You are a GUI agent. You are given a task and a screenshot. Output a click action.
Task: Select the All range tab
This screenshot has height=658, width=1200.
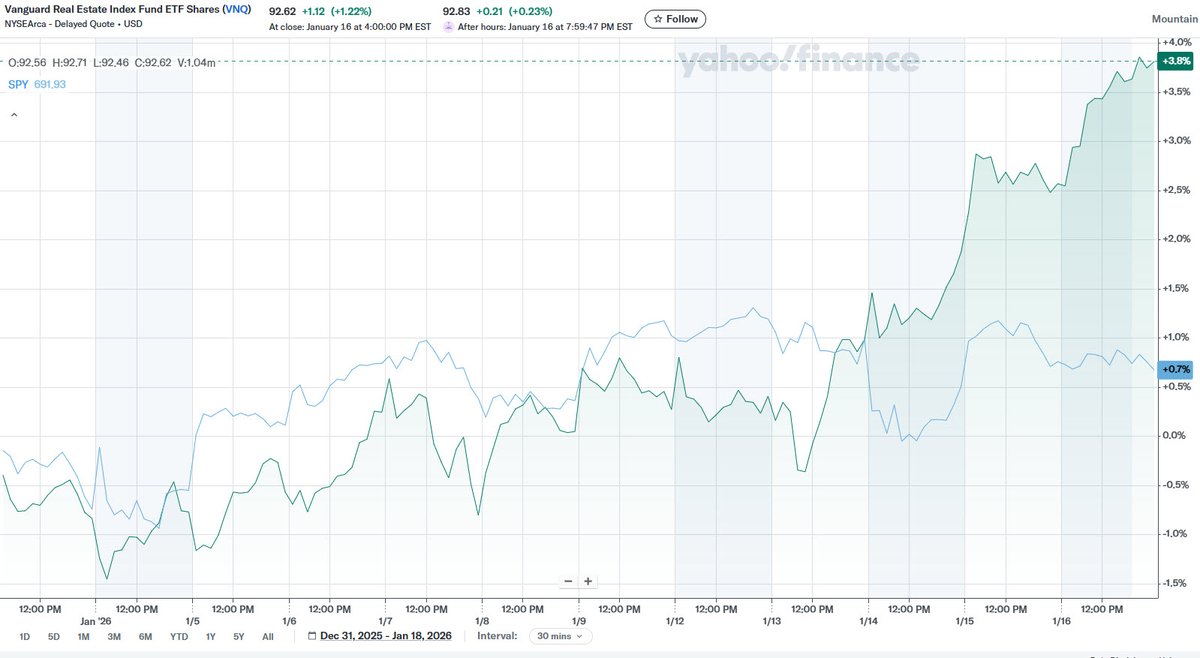267,636
